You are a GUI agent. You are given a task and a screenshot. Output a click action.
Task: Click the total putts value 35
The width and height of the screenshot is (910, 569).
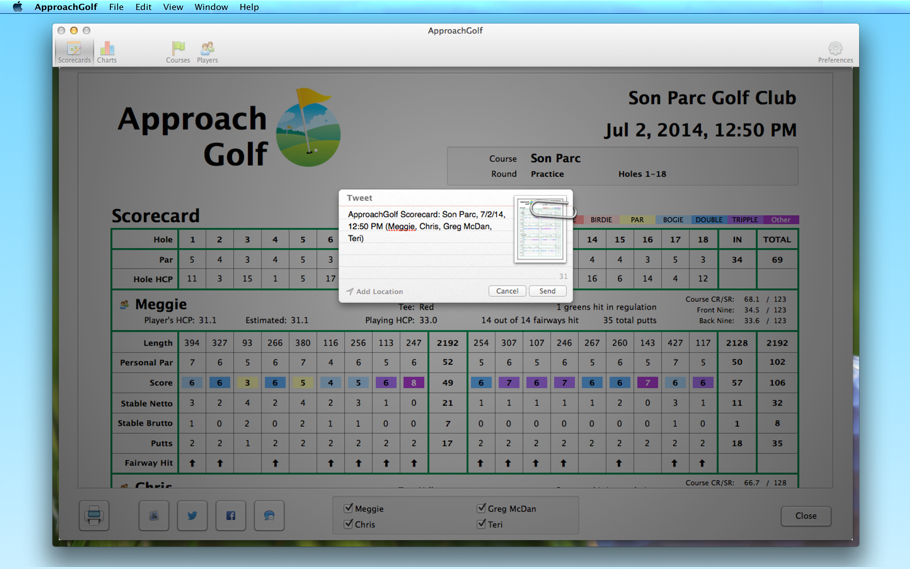(777, 443)
